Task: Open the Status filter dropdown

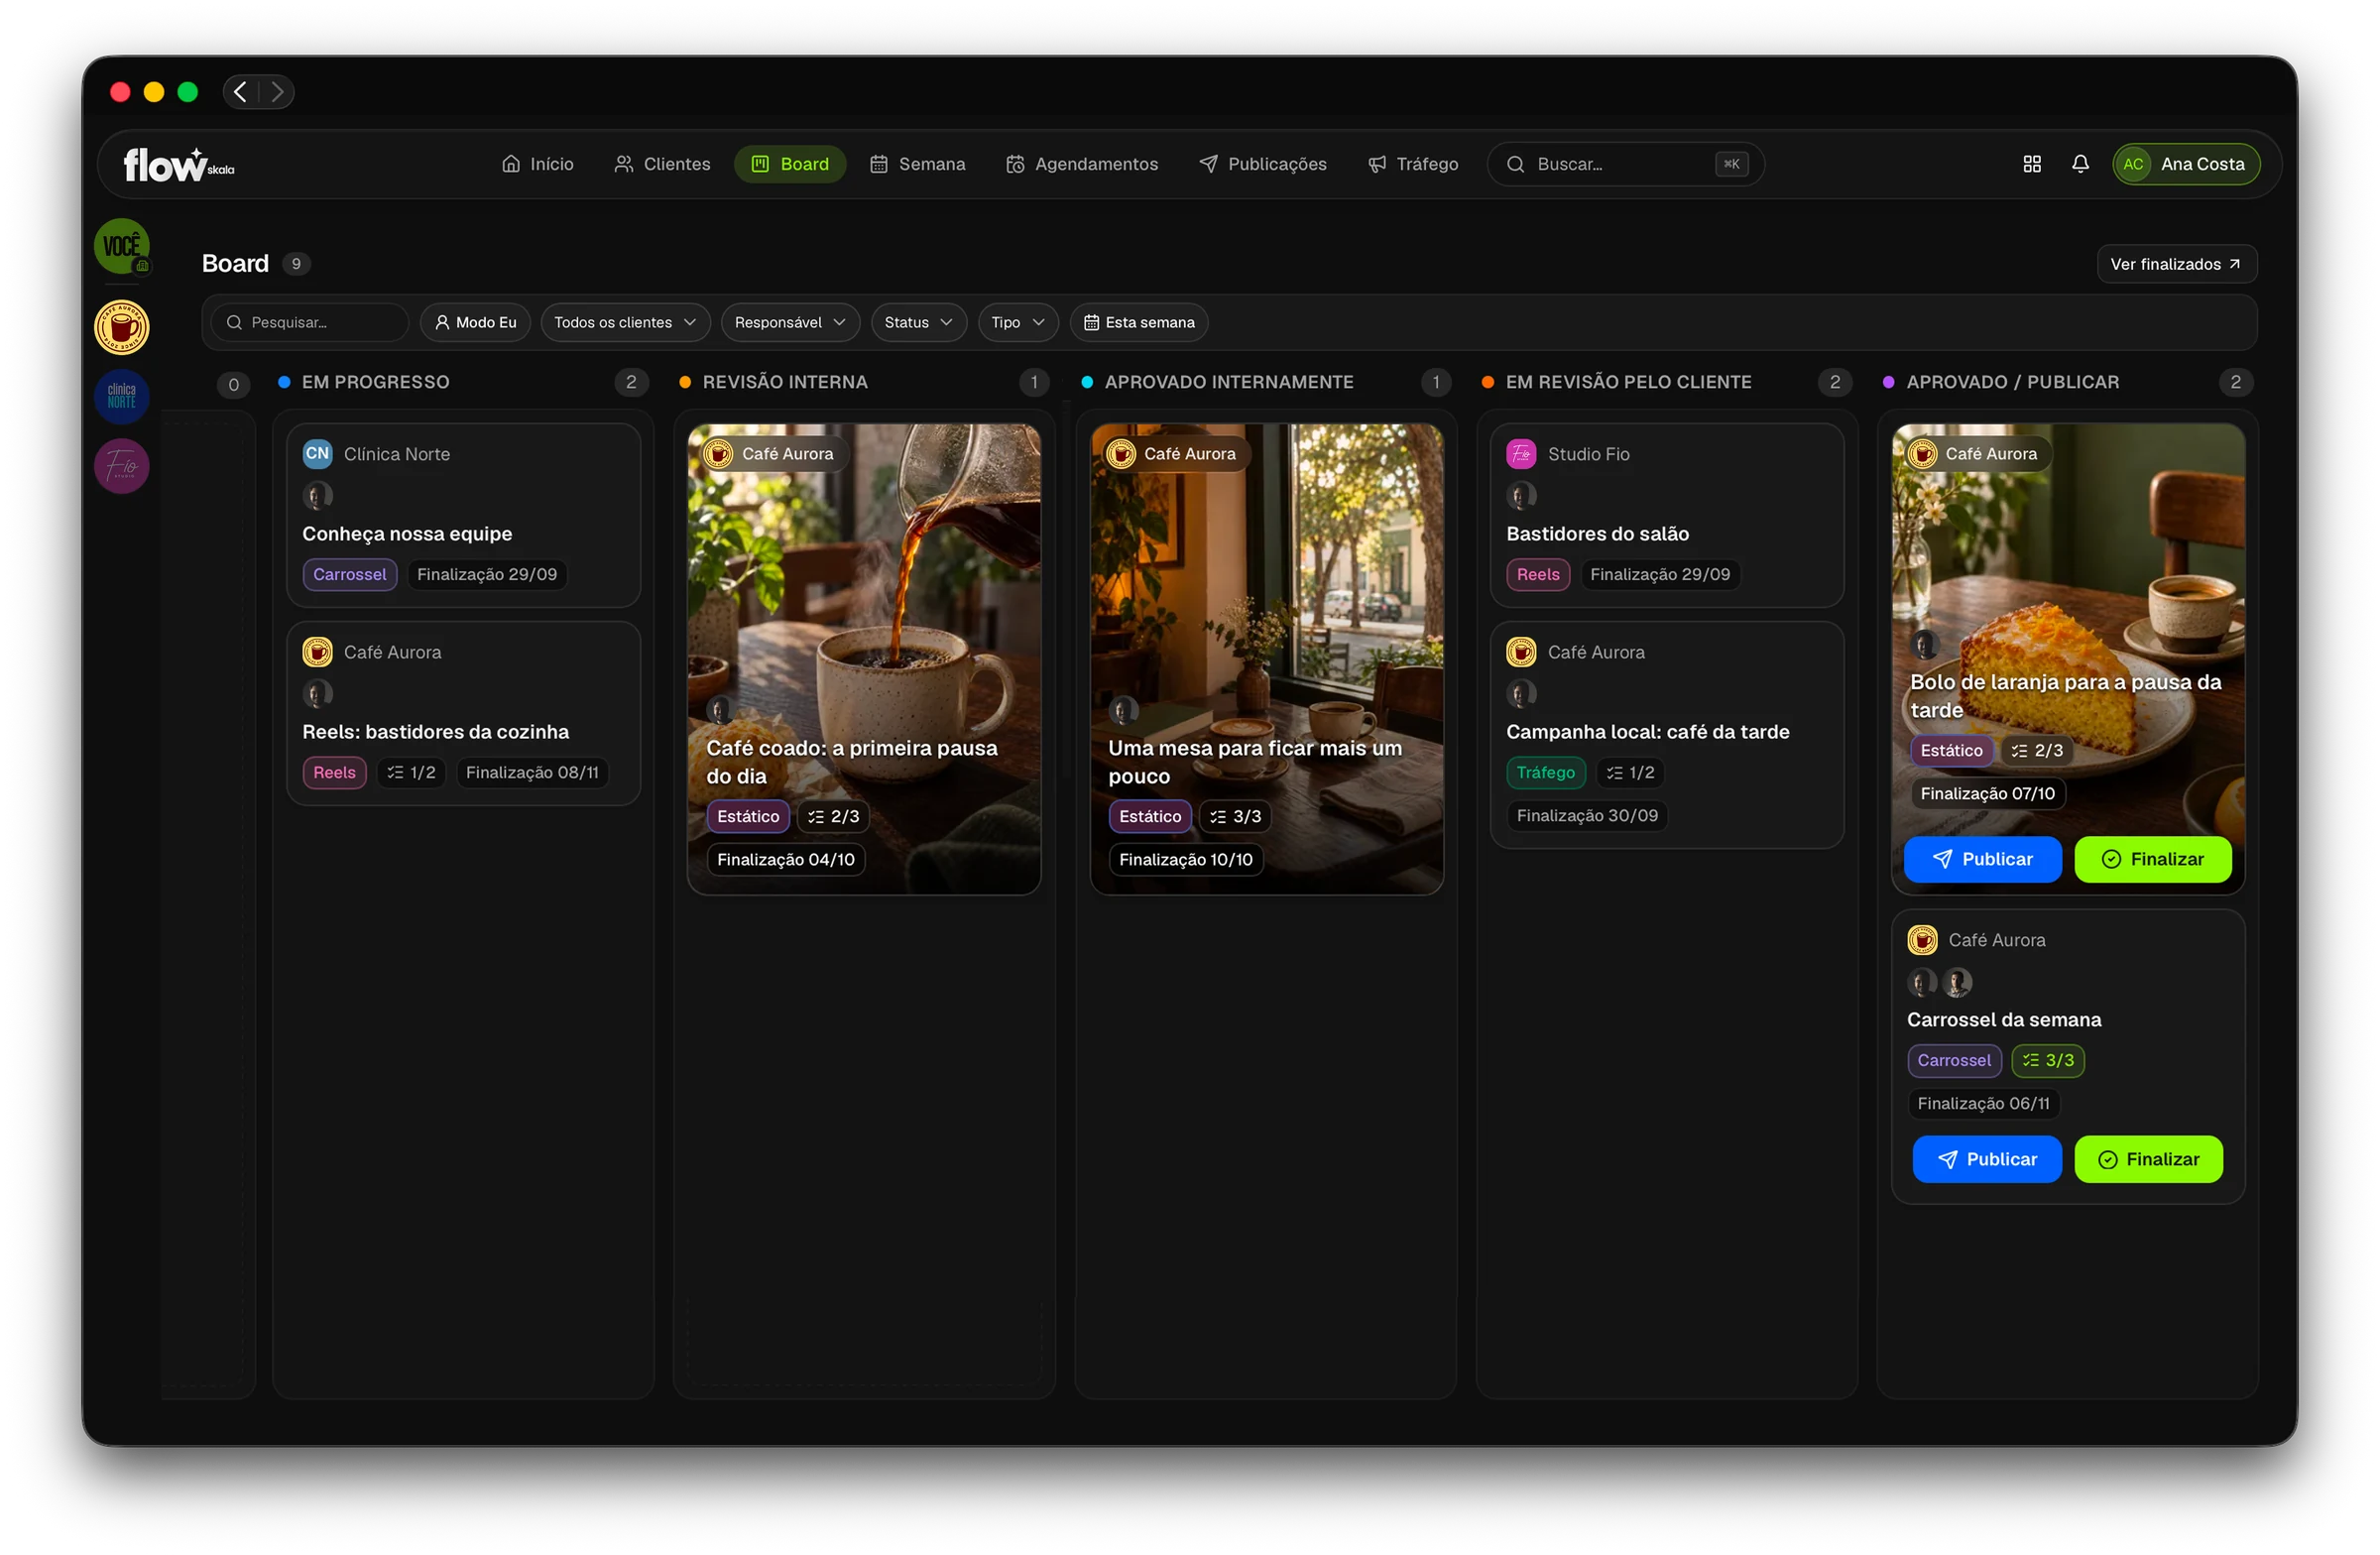Action: coord(918,322)
